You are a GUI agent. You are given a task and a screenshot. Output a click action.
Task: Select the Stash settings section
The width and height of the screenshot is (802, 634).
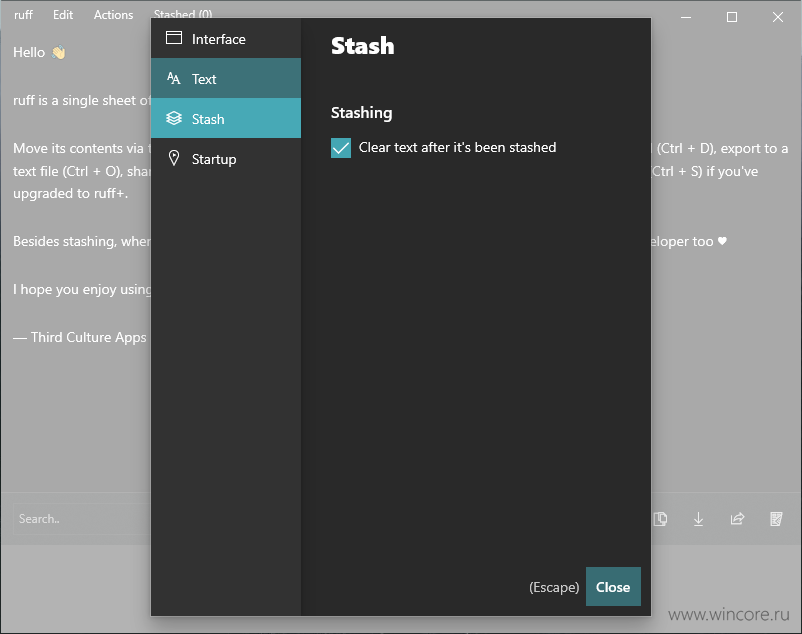(226, 118)
